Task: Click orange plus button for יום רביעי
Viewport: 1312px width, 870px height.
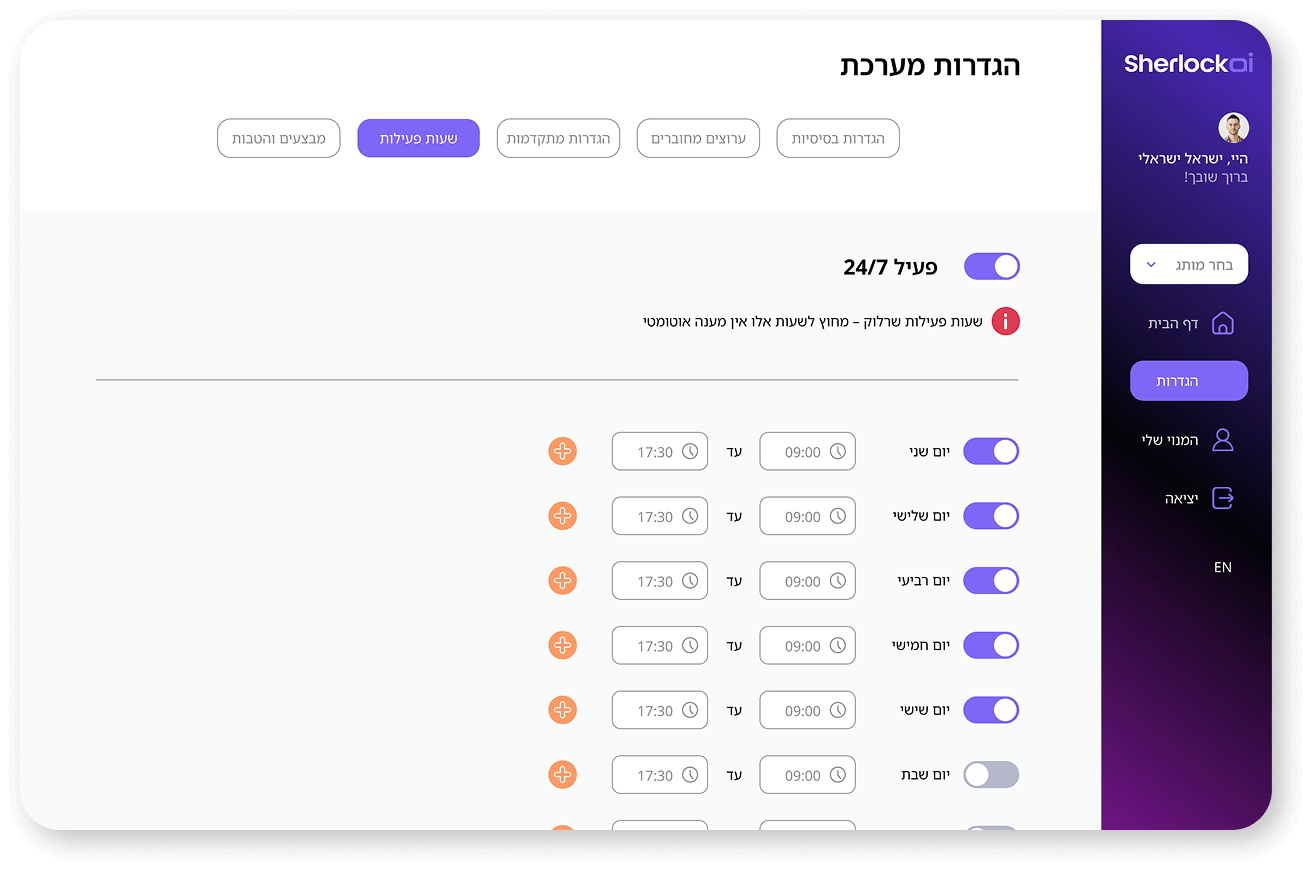Action: pos(563,581)
